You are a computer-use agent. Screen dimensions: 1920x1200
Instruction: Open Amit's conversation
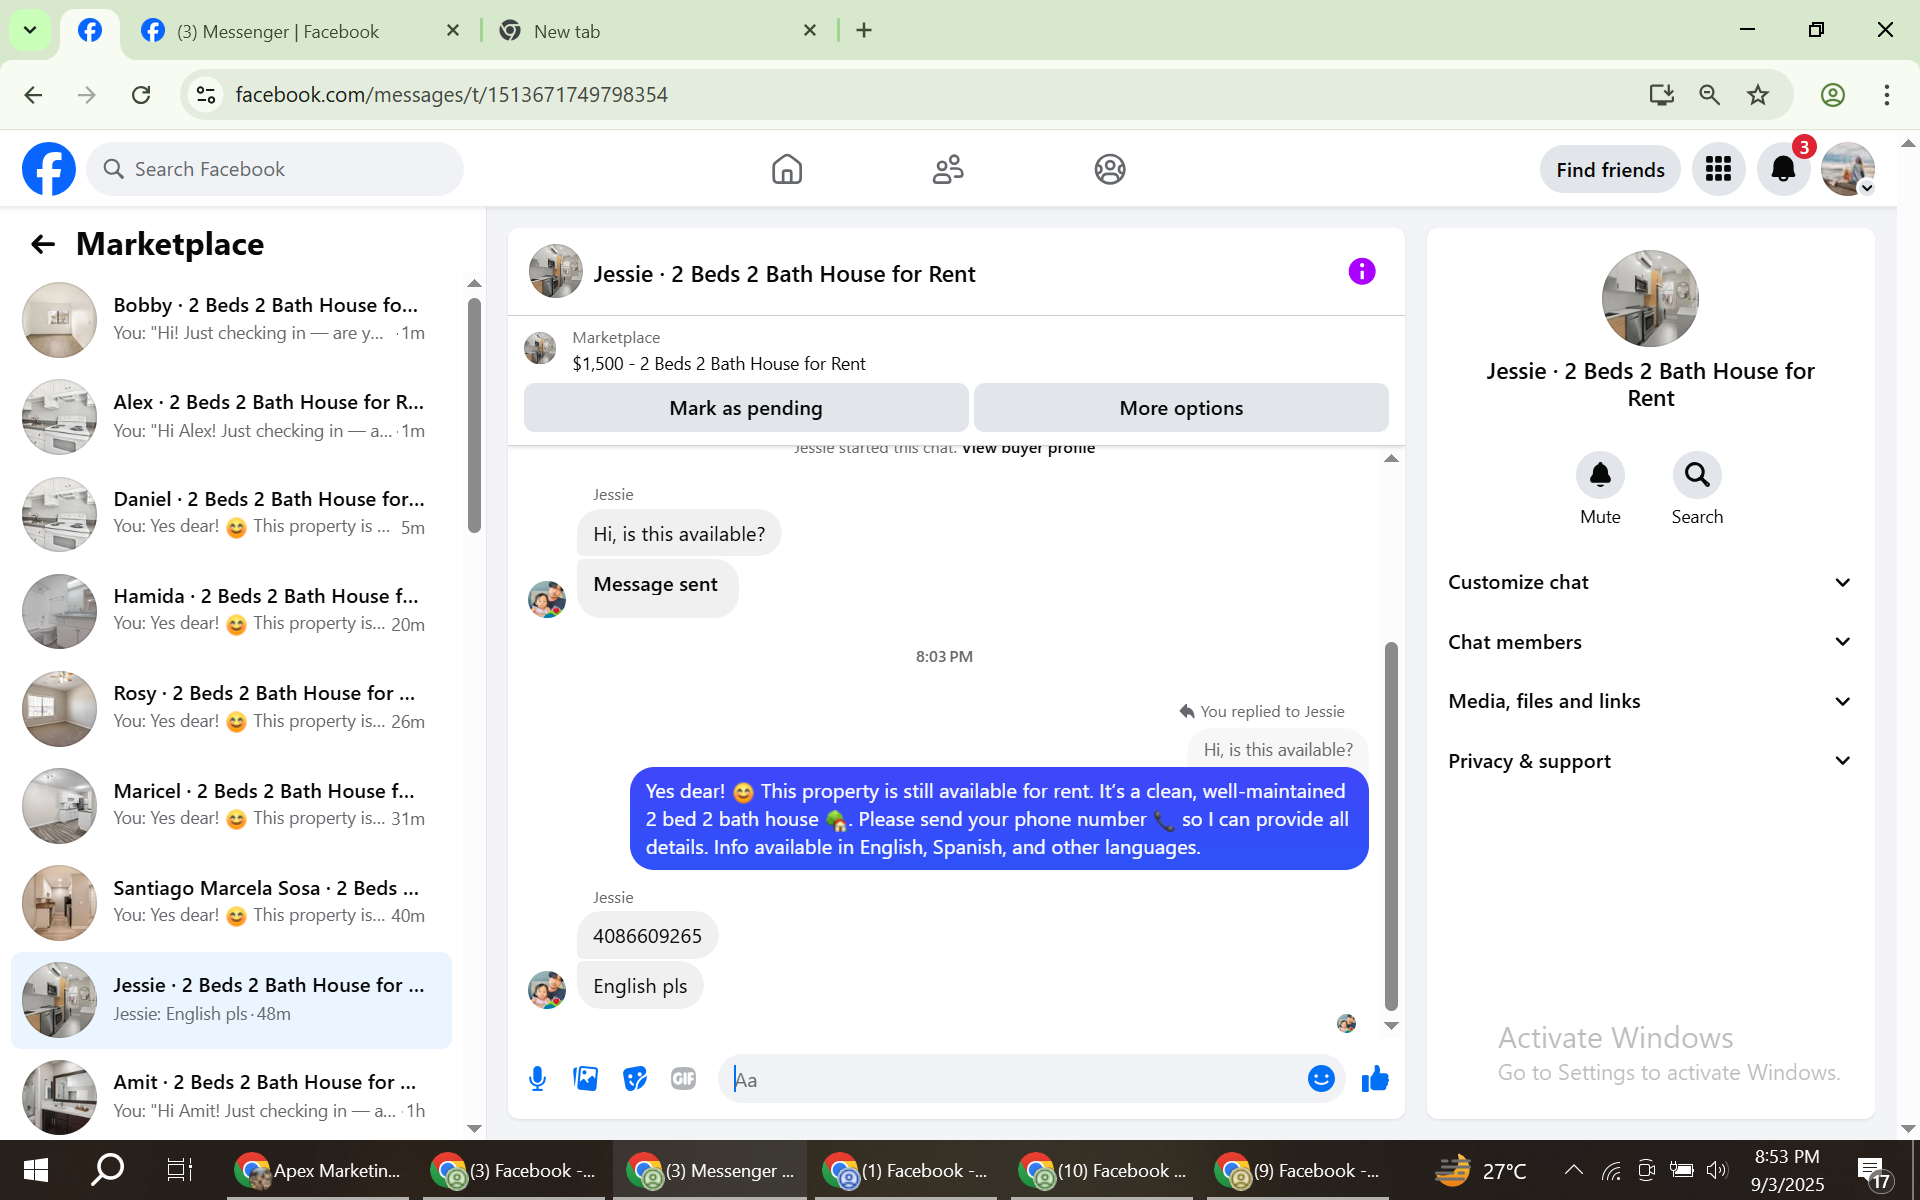click(x=231, y=1096)
